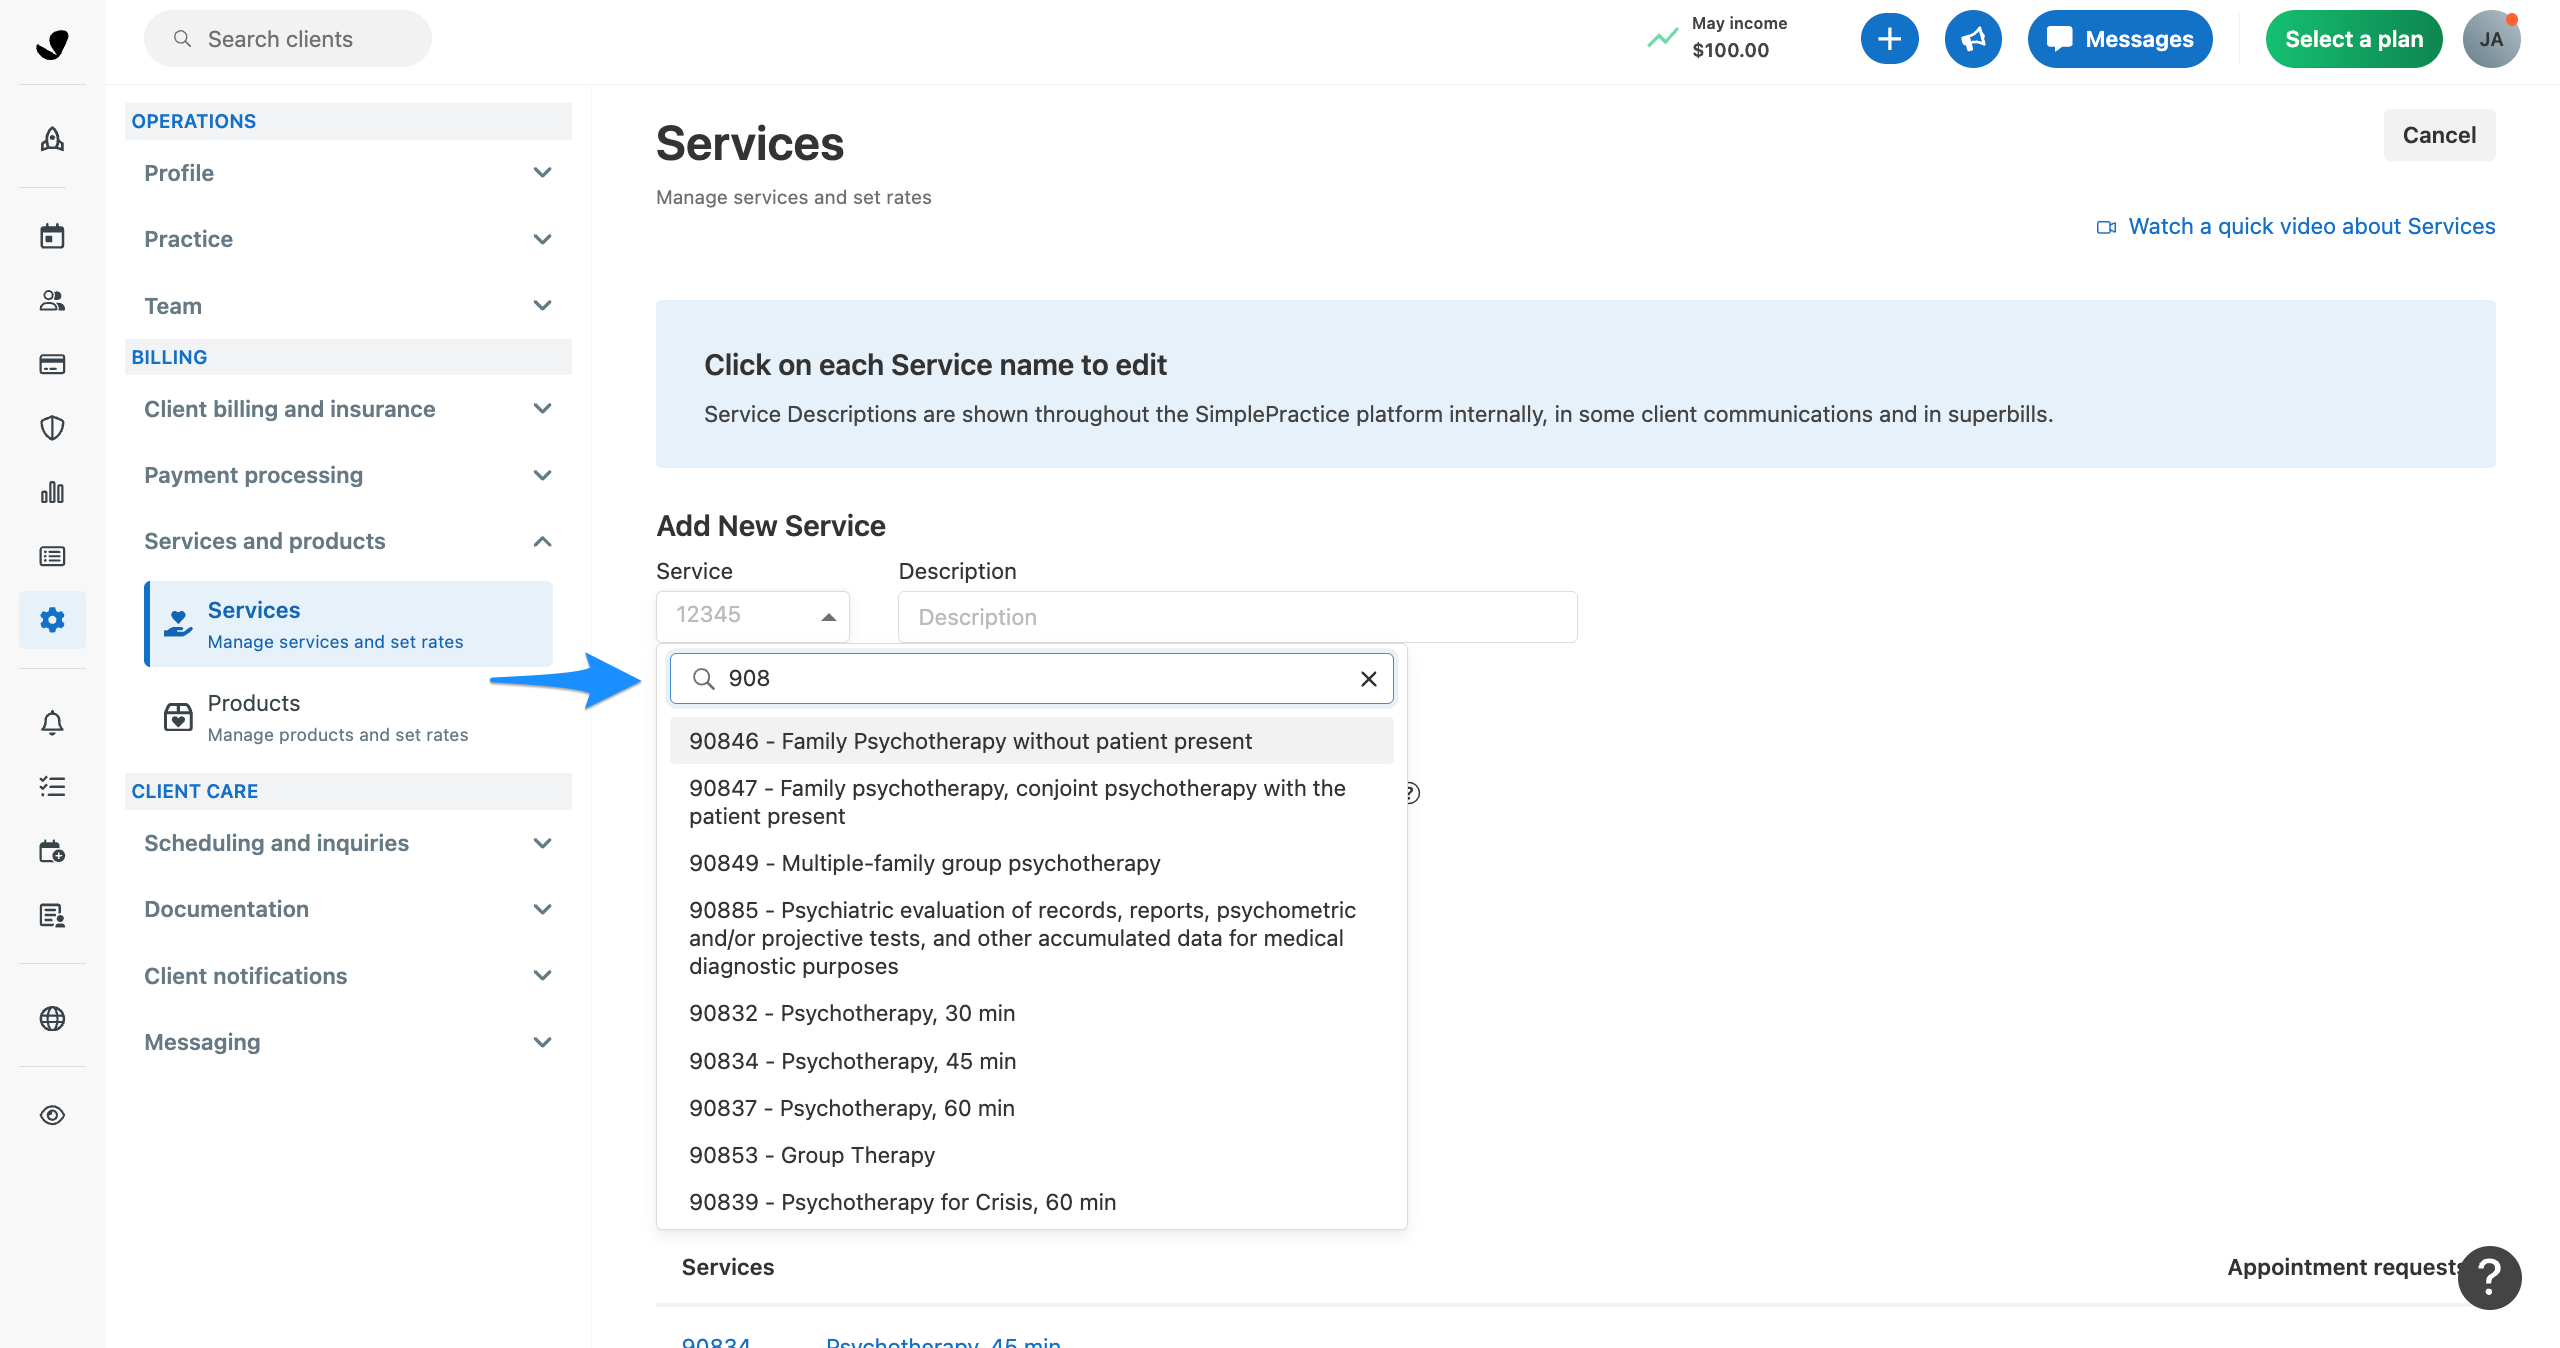Choose 90847 conjoint psychotherapy option
Image resolution: width=2560 pixels, height=1348 pixels.
pyautogui.click(x=1031, y=802)
